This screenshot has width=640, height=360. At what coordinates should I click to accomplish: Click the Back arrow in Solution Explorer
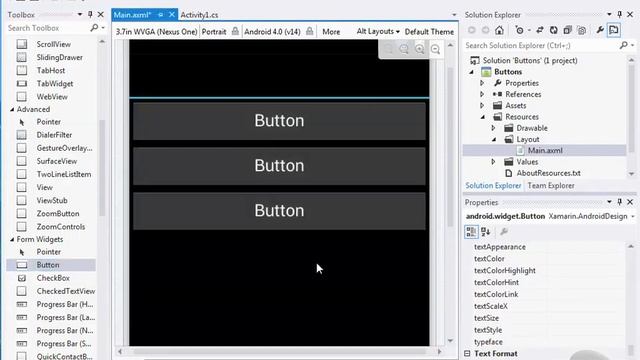tap(472, 30)
